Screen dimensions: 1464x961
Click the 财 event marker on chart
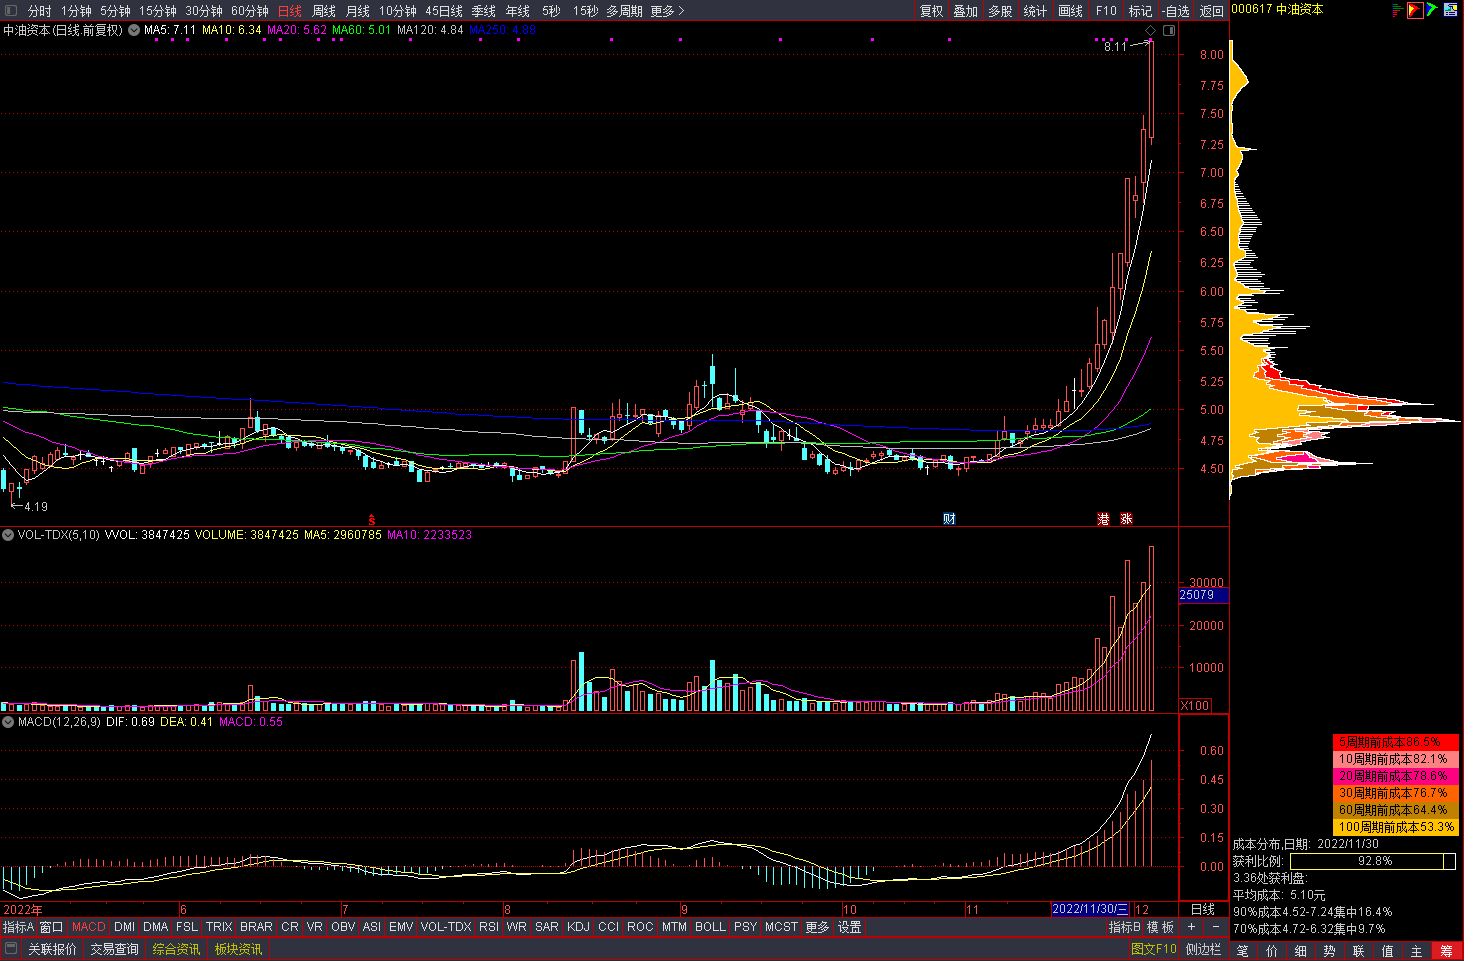(949, 518)
